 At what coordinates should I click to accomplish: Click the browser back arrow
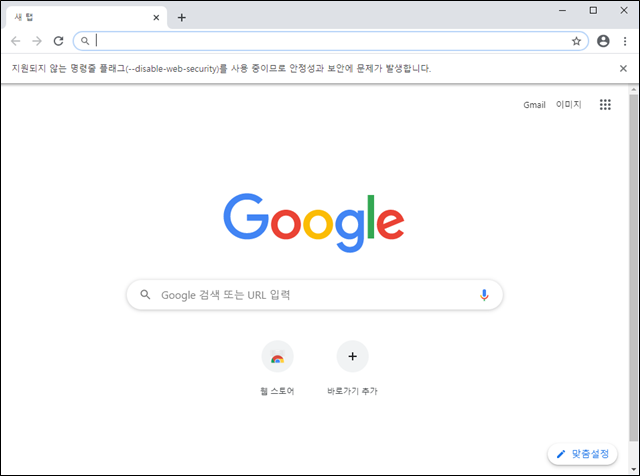16,41
